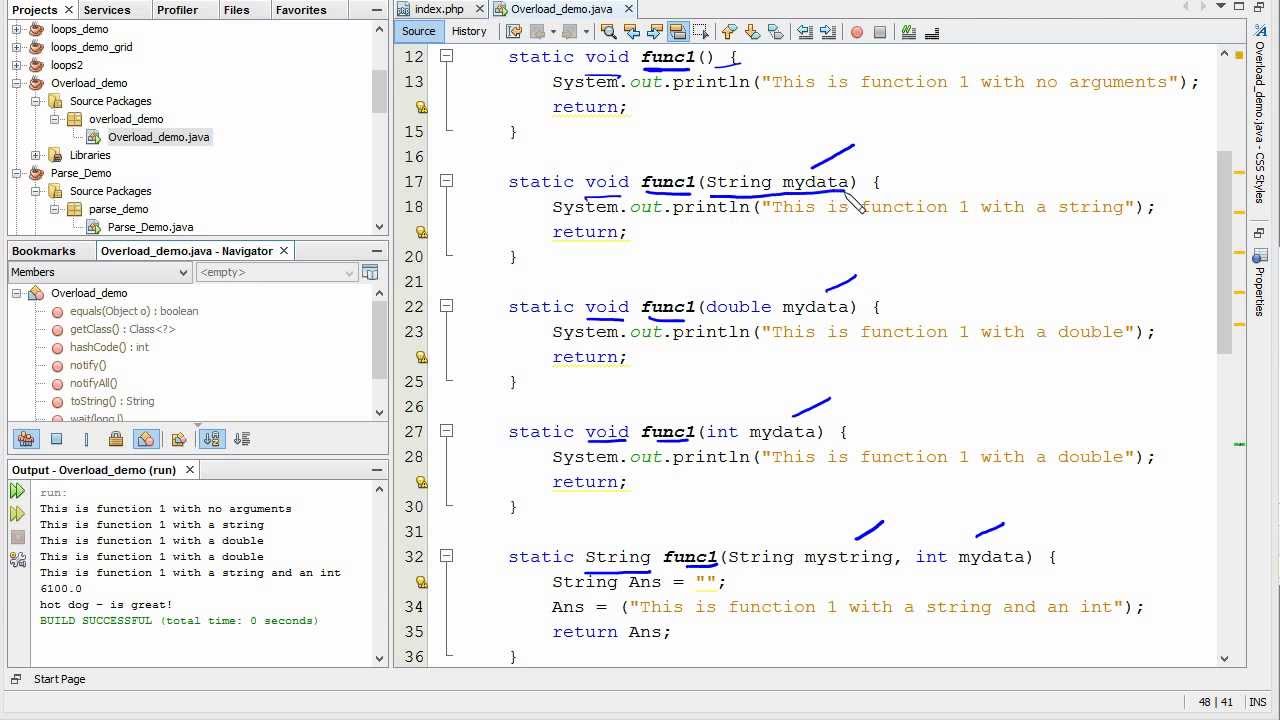Screen dimensions: 1280x720
Task: Click Sort by Source icon in Navigator
Action: pyautogui.click(x=242, y=439)
